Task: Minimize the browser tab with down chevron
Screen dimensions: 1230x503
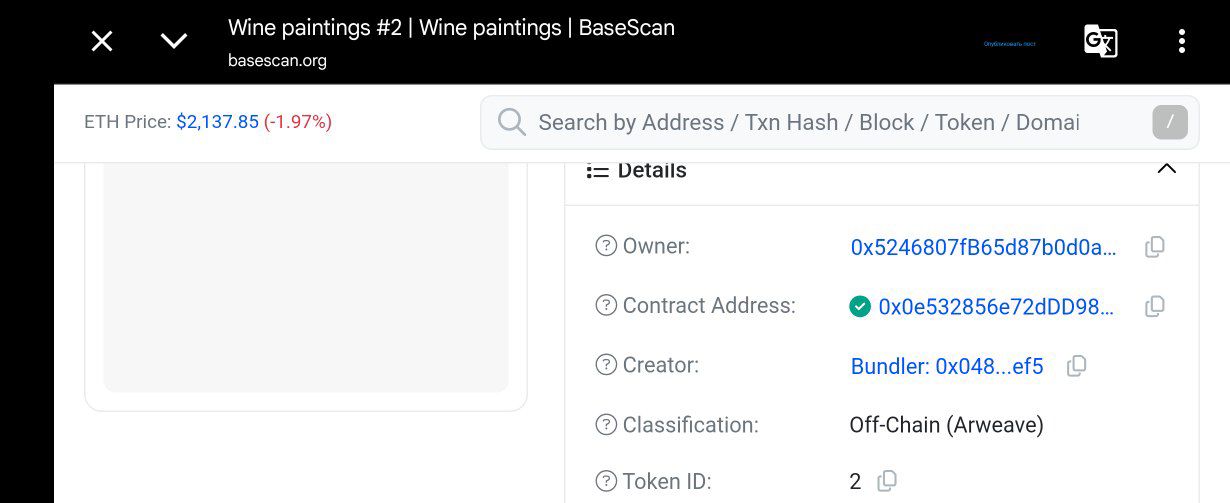Action: (174, 41)
